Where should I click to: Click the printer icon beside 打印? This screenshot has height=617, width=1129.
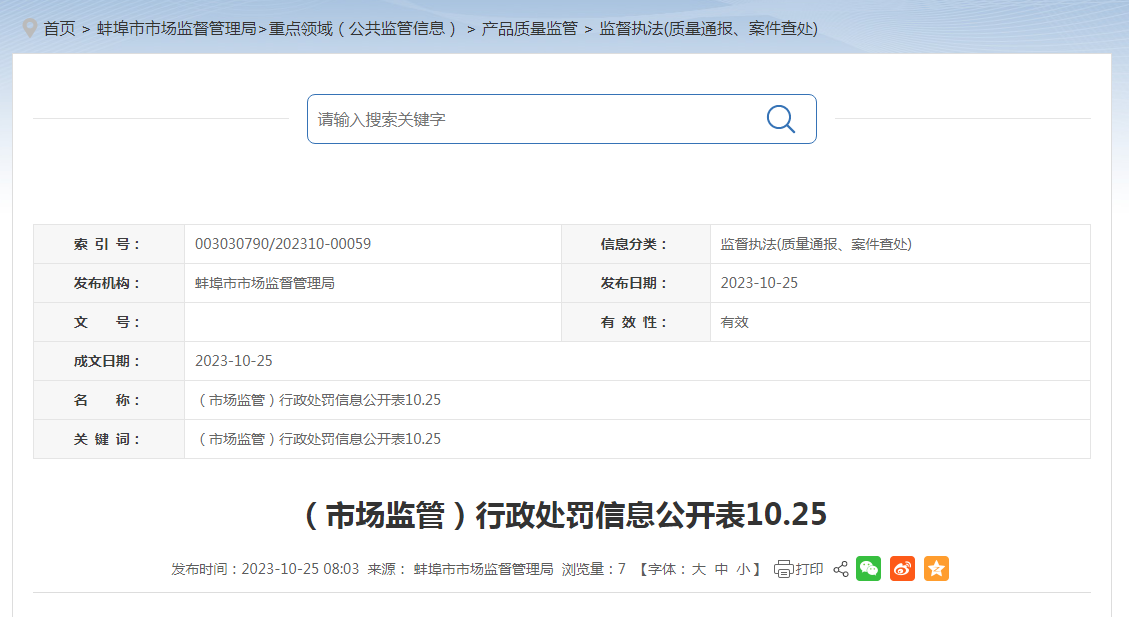783,569
